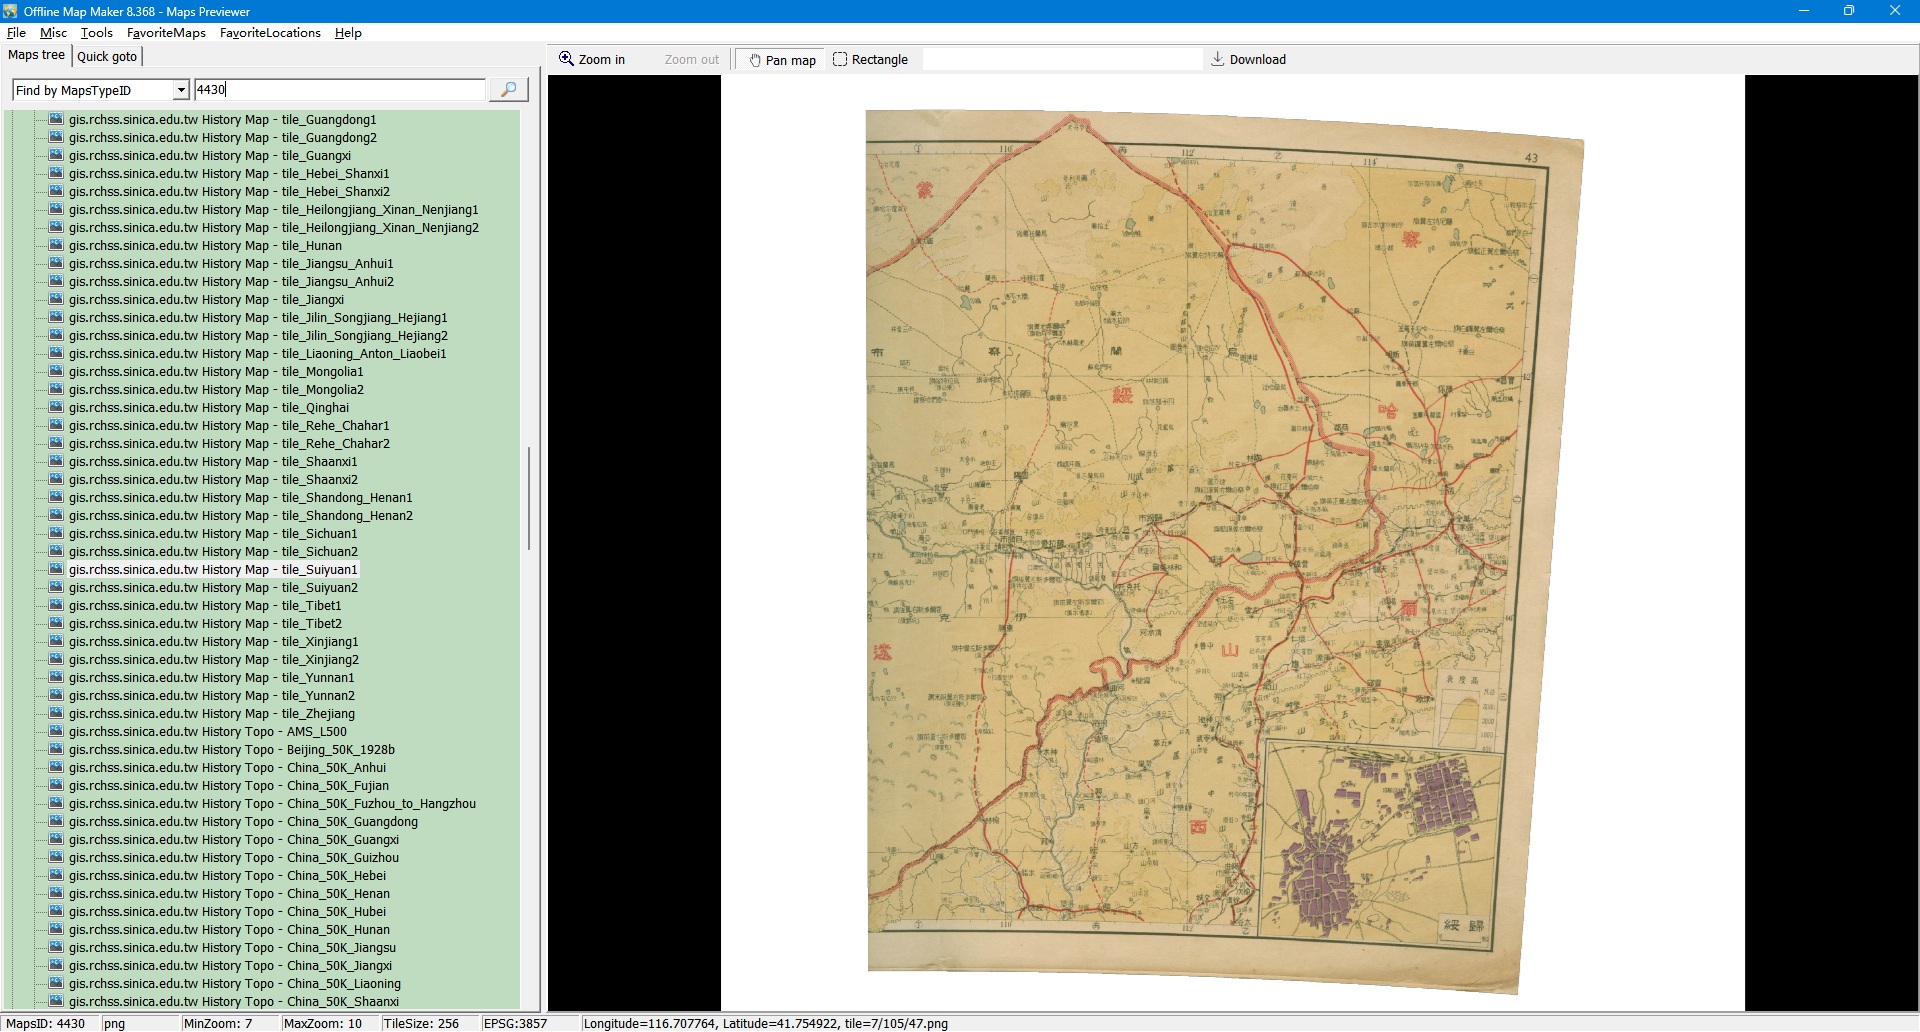Click the magnifier search button

(508, 90)
